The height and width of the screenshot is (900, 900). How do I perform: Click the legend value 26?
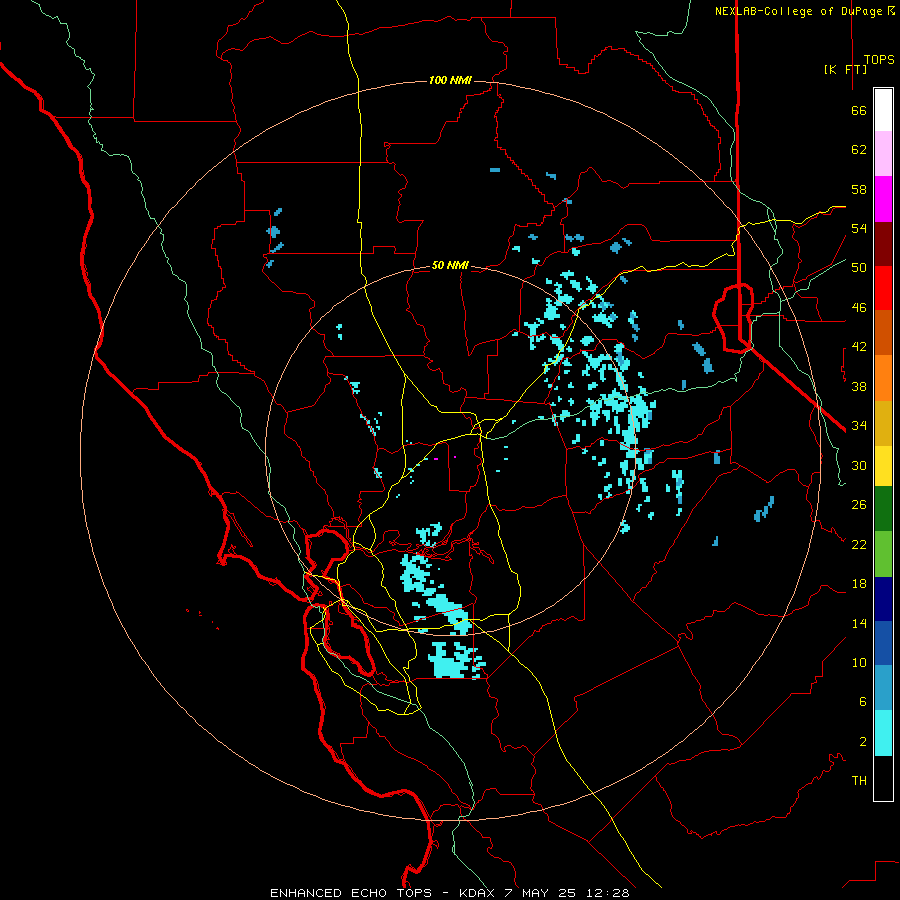[859, 505]
